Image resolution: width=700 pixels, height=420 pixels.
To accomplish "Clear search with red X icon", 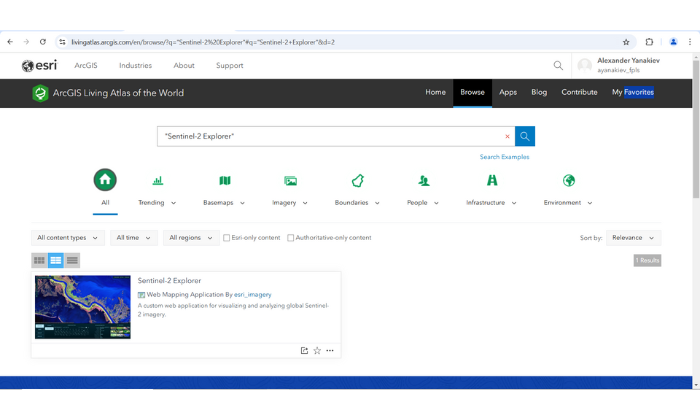I will coord(507,136).
